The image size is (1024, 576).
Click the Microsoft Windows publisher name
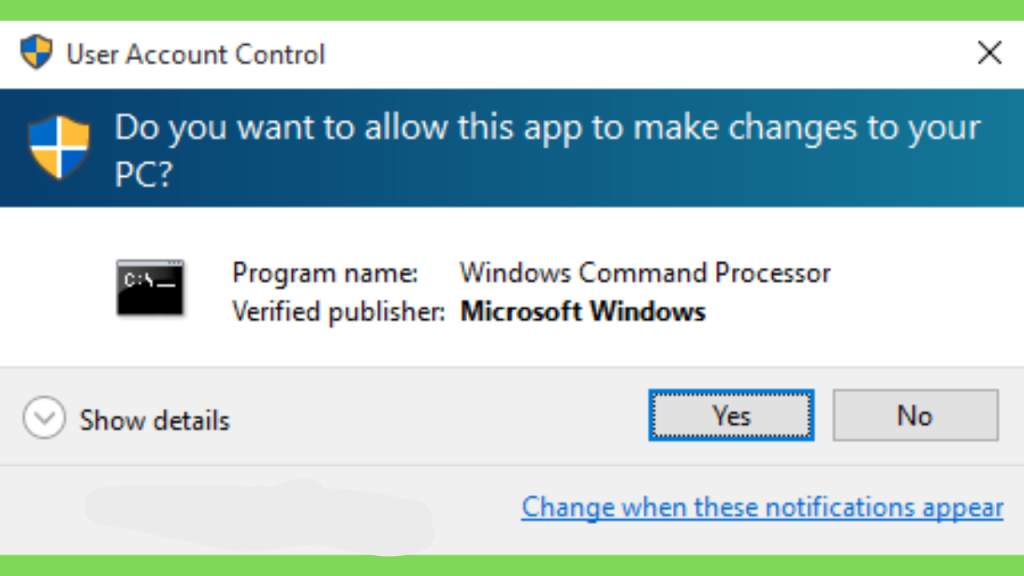583,312
